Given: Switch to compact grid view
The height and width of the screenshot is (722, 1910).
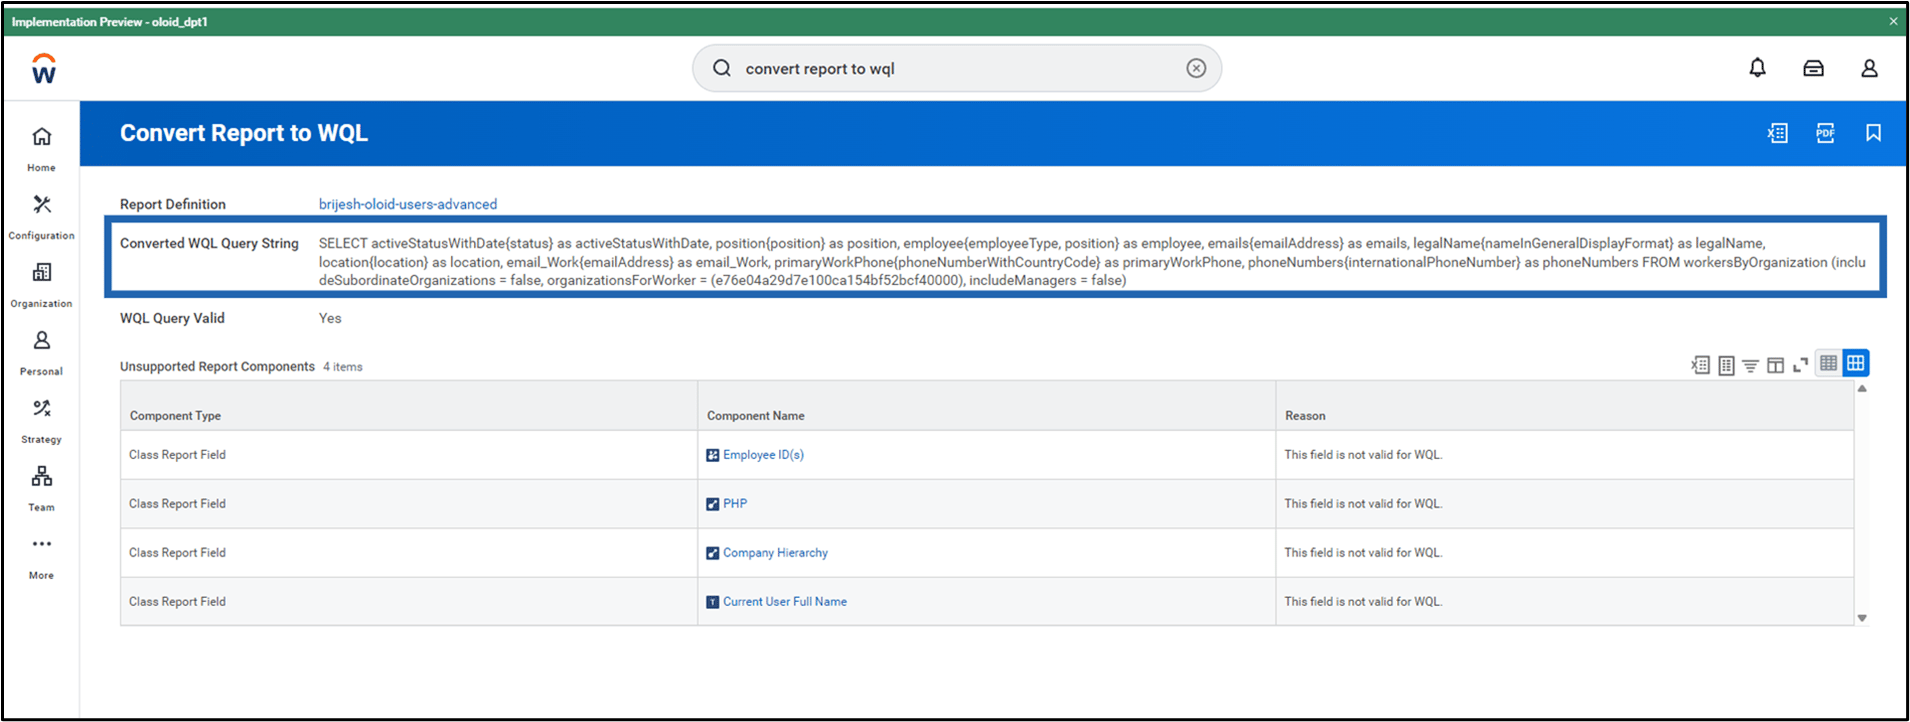Looking at the screenshot, I should 1828,363.
